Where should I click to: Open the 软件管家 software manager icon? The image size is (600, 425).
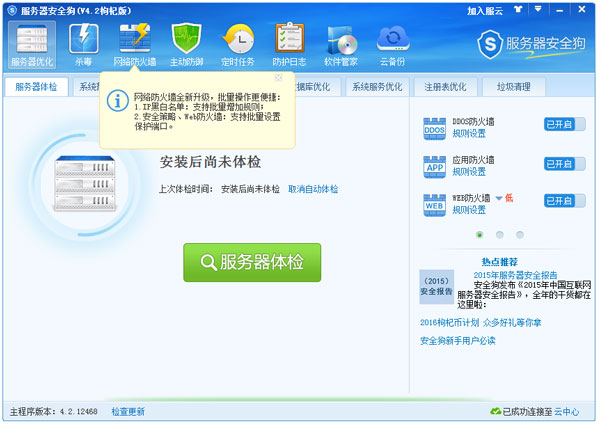[341, 45]
